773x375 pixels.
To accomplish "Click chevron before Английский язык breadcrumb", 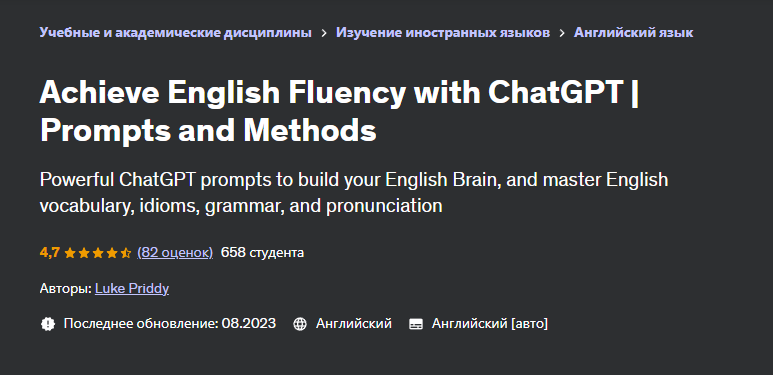I will point(562,33).
